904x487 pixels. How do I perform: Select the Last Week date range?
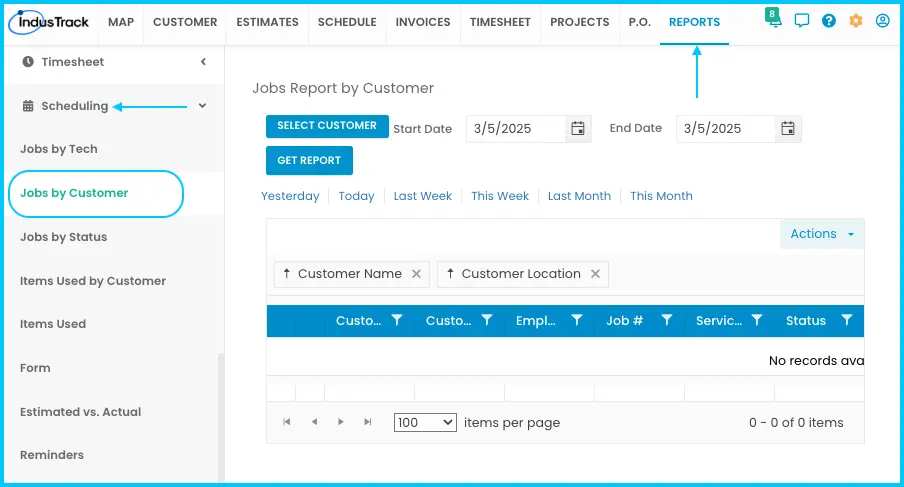pos(423,196)
